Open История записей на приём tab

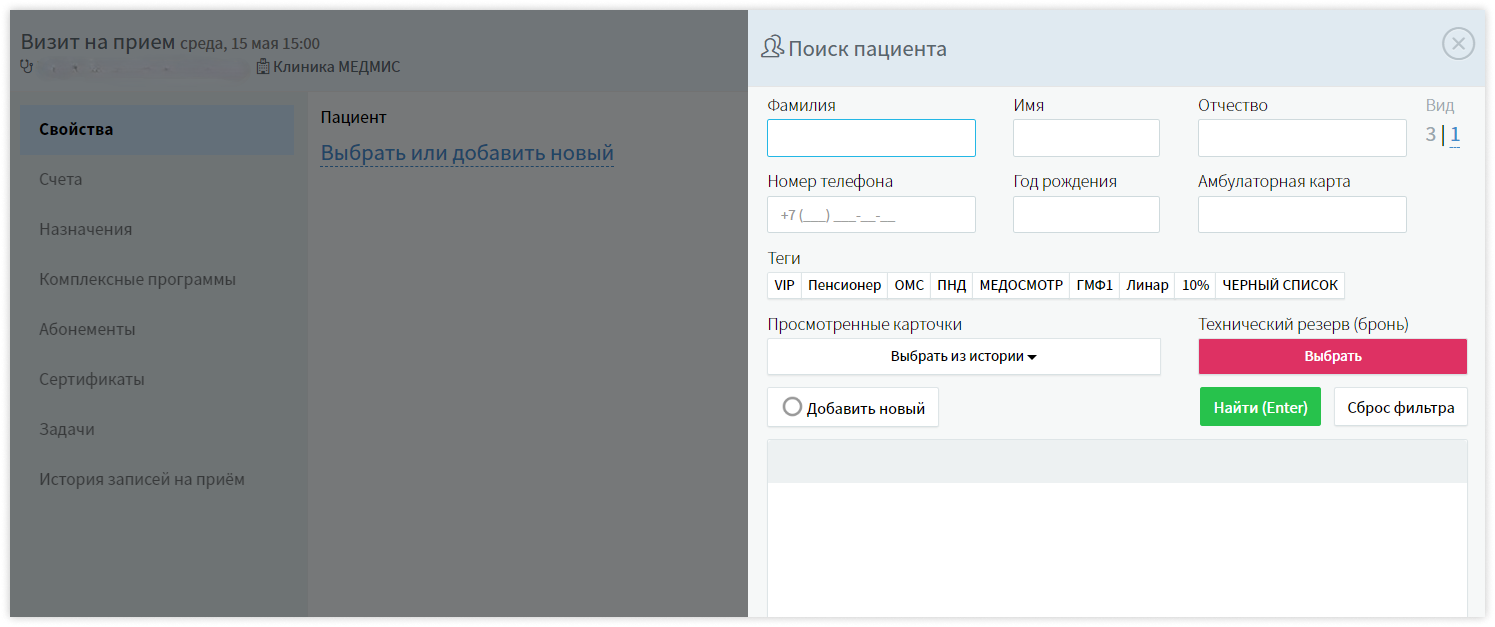(157, 479)
